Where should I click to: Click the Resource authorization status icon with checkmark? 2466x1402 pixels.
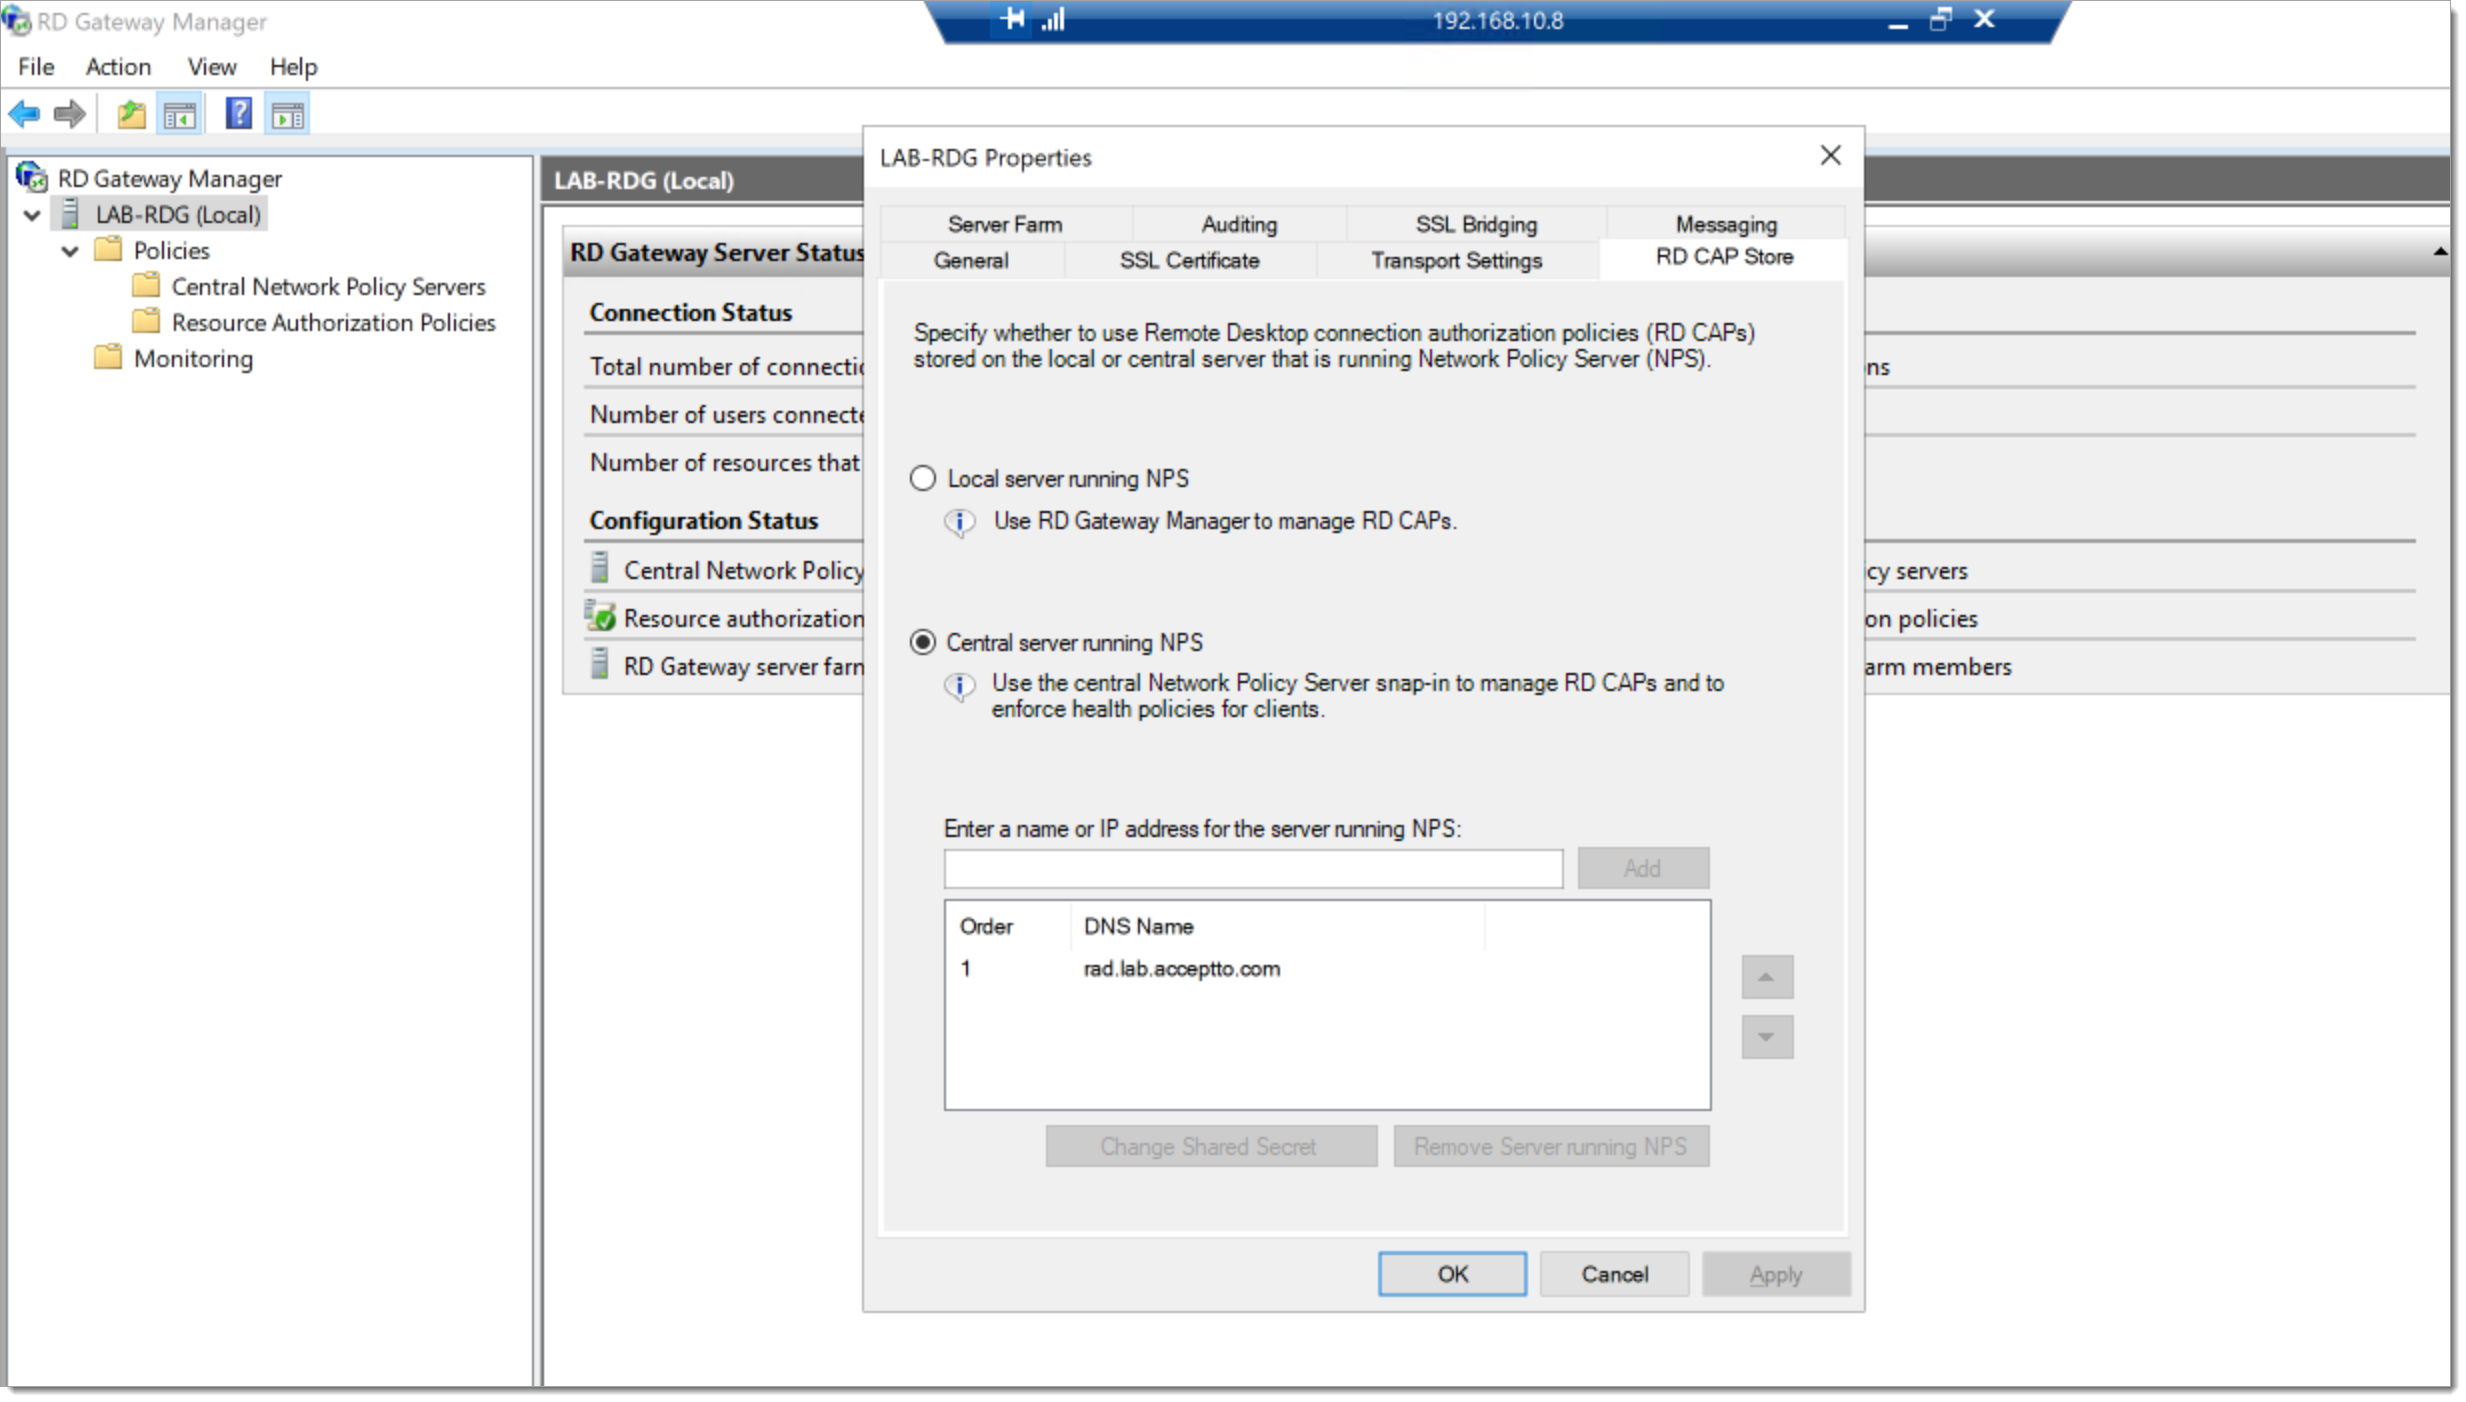(600, 616)
